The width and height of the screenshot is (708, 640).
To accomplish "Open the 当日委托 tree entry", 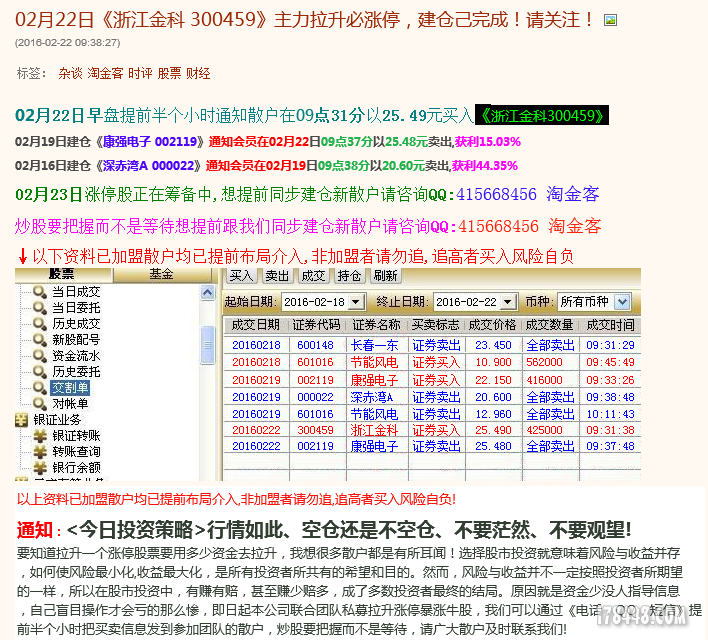I will pos(76,308).
